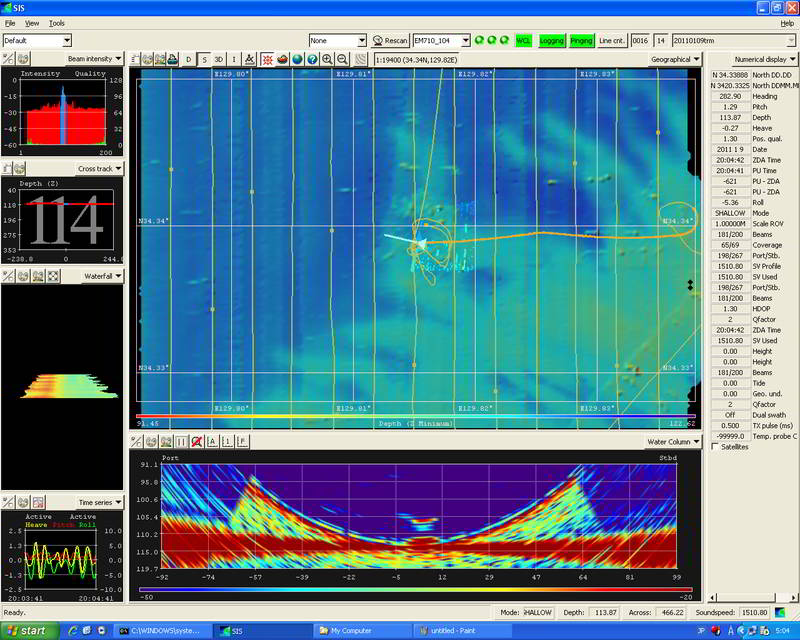Click the zoom out magnifier icon
The height and width of the screenshot is (640, 800).
click(343, 60)
